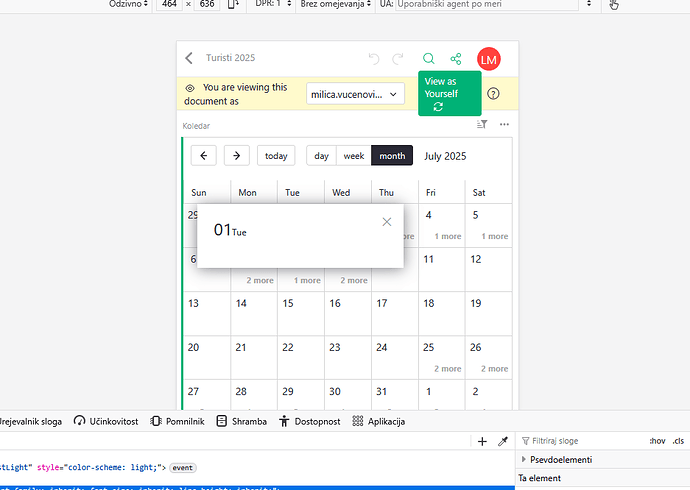Click 1 more link on July 4
The height and width of the screenshot is (490, 690).
[x=448, y=236]
